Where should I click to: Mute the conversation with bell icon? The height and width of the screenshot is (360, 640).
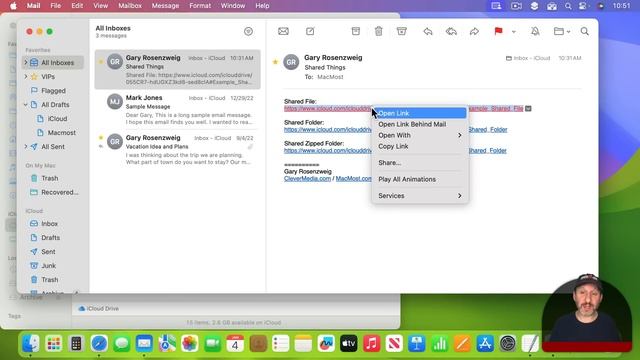[535, 31]
